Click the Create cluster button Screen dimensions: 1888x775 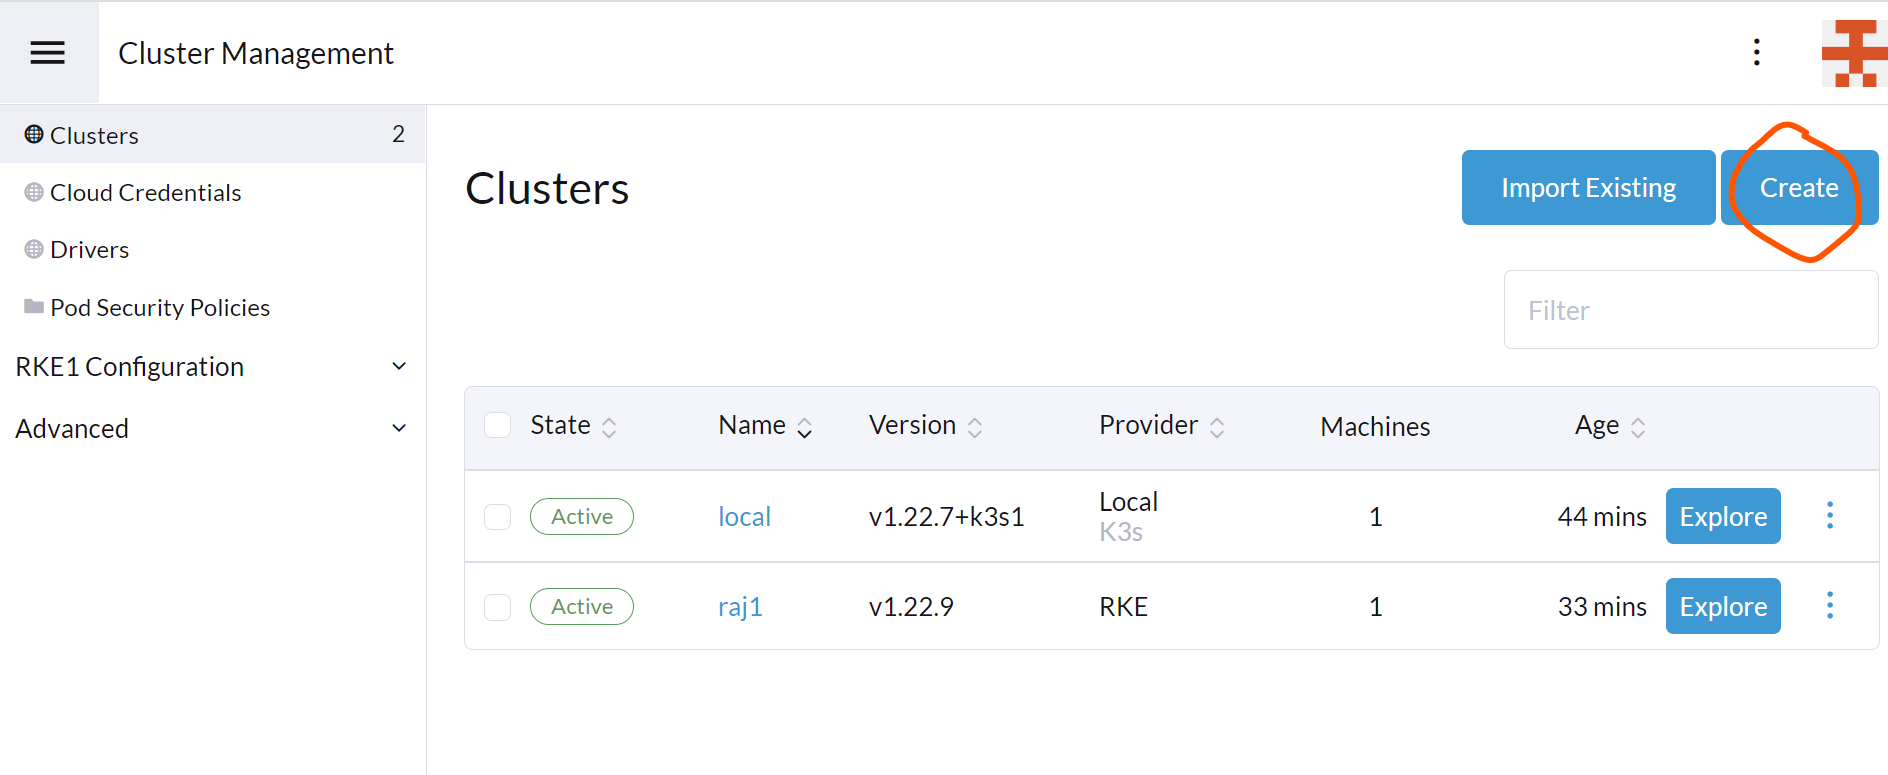[1798, 188]
